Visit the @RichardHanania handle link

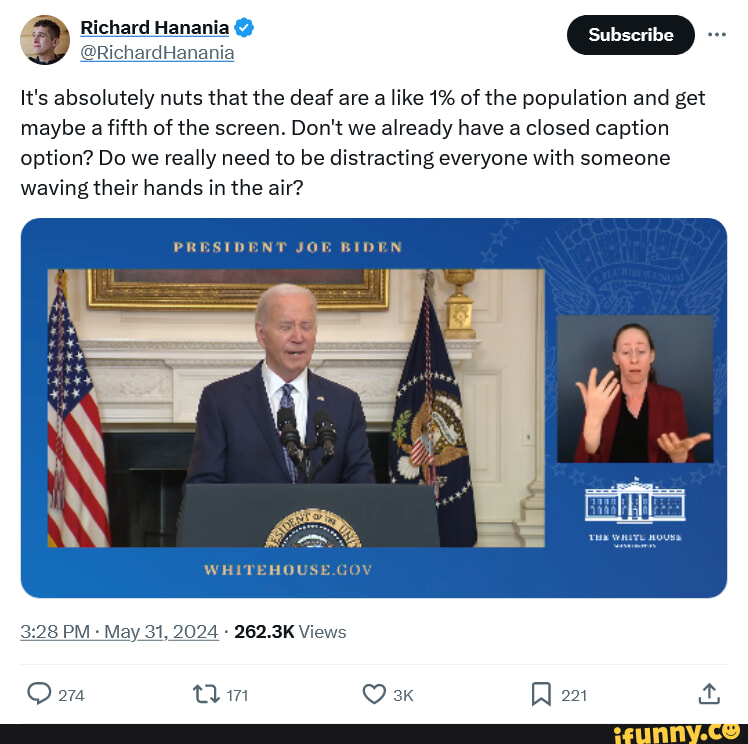click(157, 53)
